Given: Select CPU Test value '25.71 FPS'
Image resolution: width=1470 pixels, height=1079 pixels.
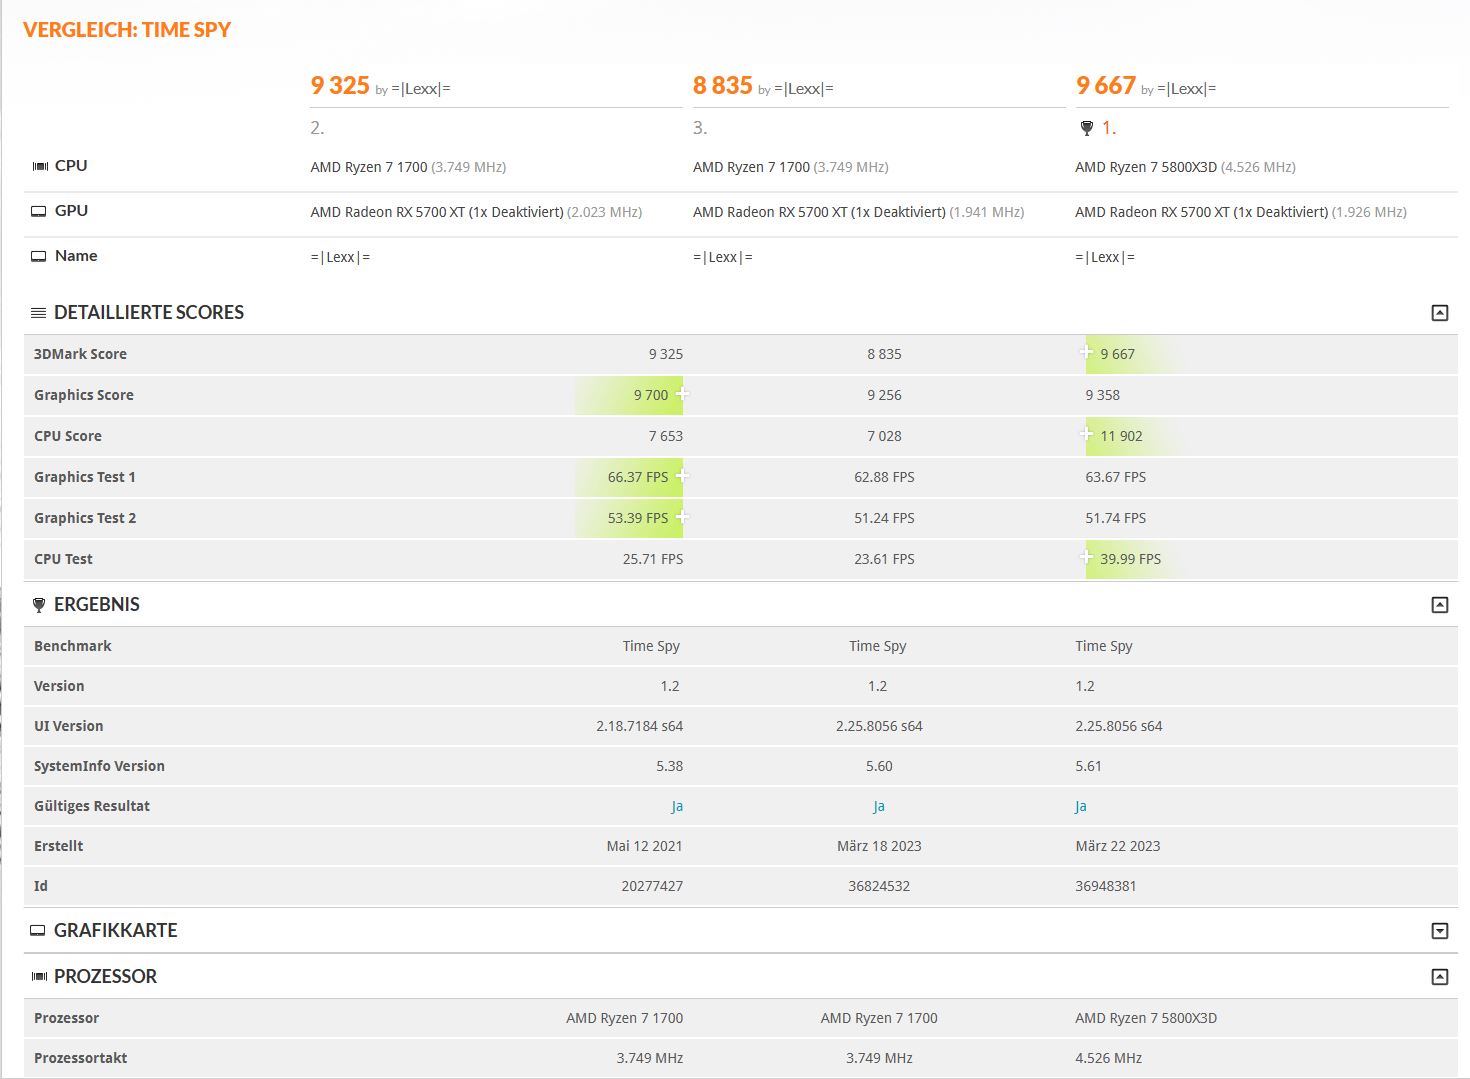Looking at the screenshot, I should 653,559.
